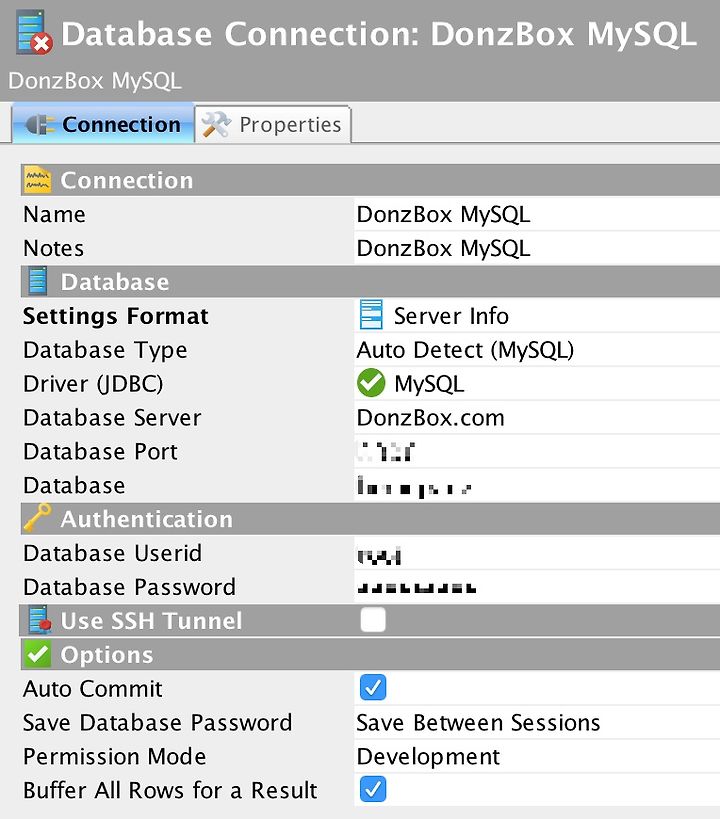Click the Settings Format label
Screen dimensions: 720x819
click(115, 316)
